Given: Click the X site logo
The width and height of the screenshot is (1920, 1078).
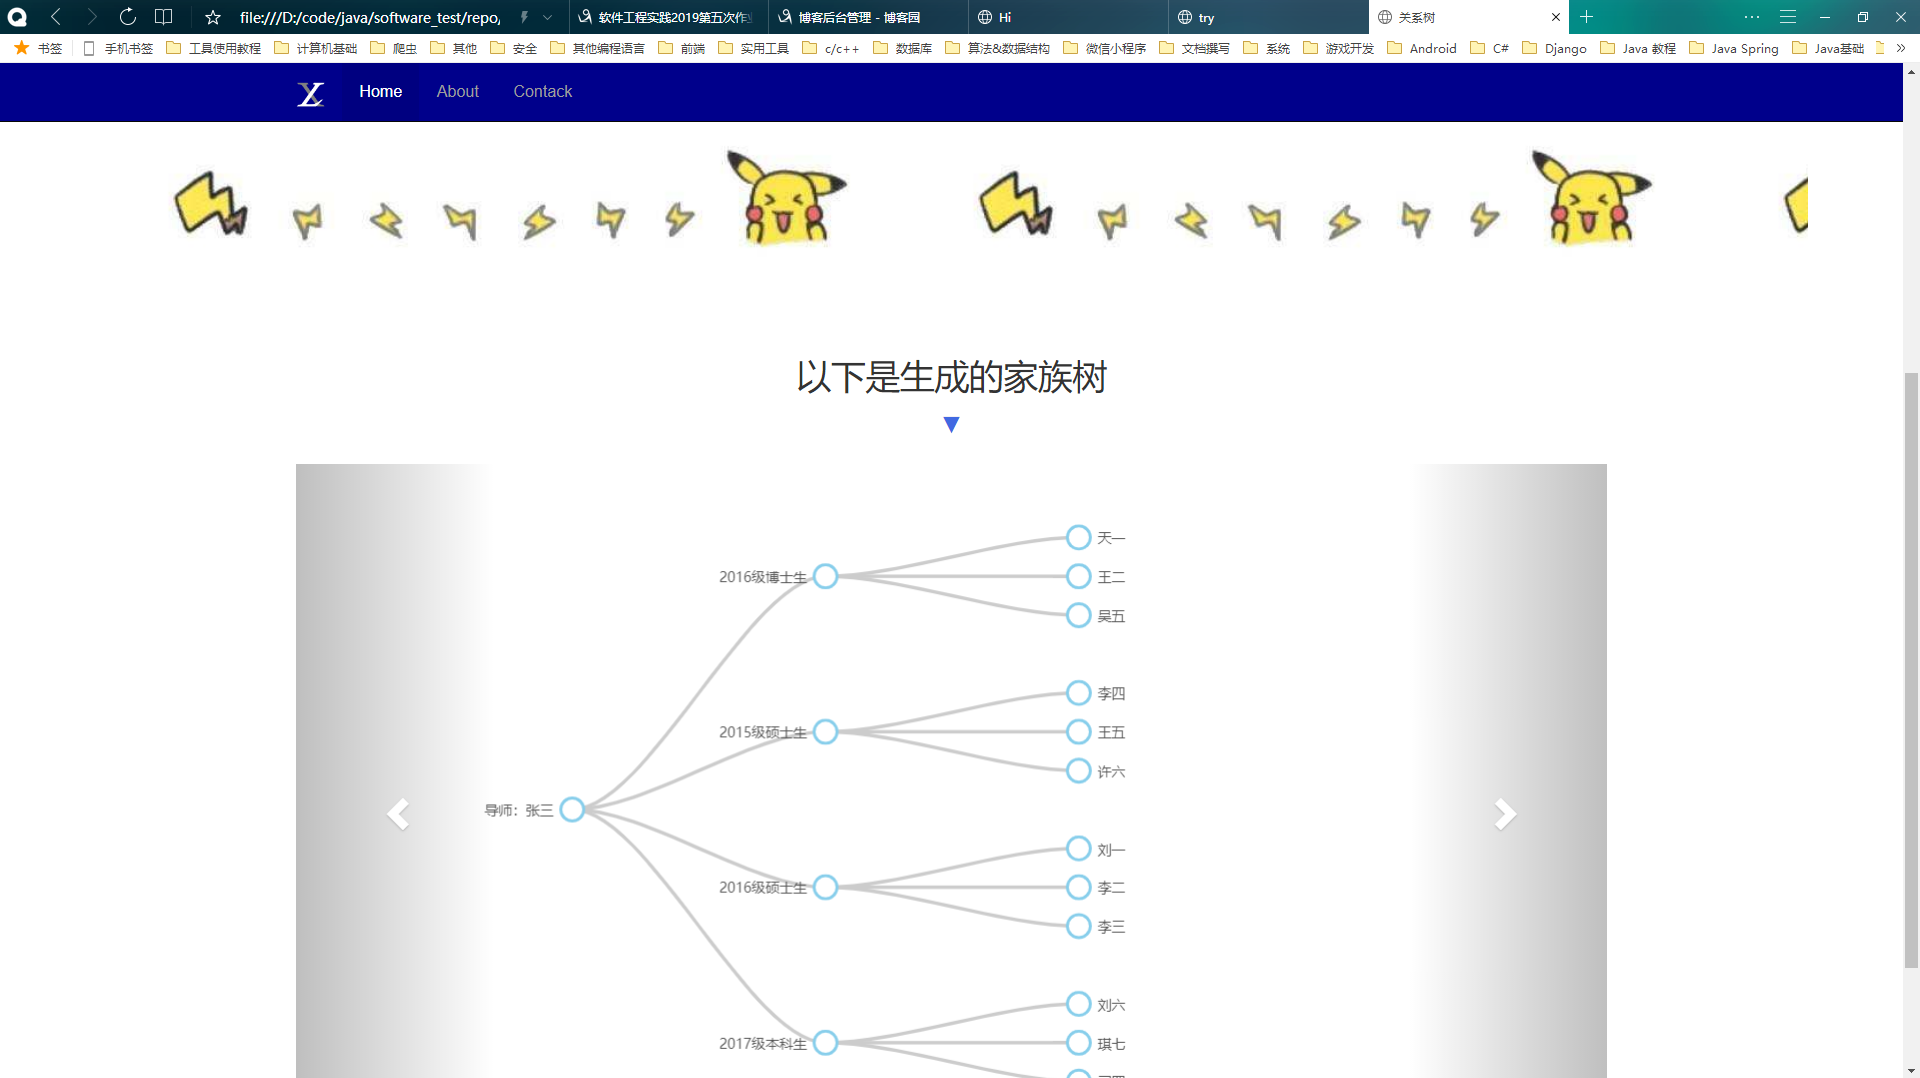Looking at the screenshot, I should coord(310,93).
